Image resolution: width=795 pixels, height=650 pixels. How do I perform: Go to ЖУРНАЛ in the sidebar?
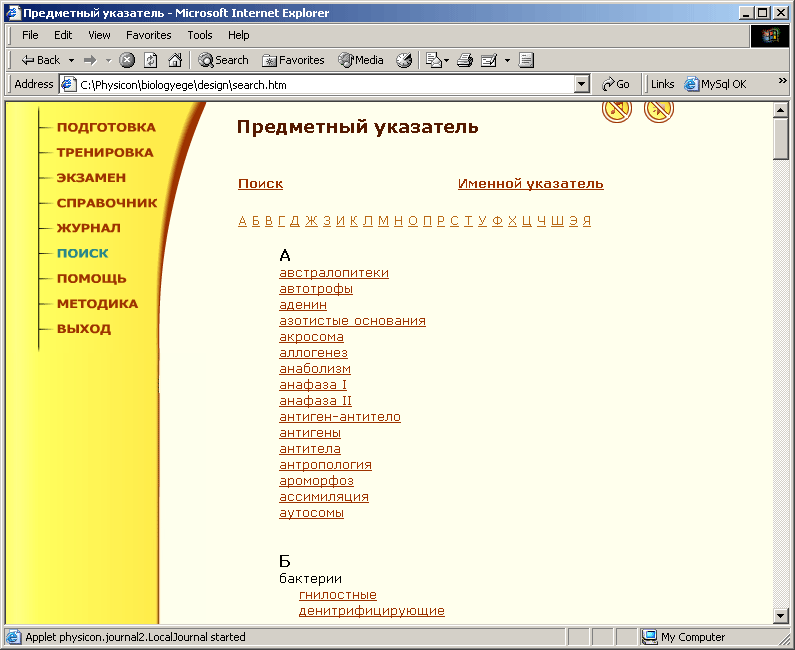[89, 228]
